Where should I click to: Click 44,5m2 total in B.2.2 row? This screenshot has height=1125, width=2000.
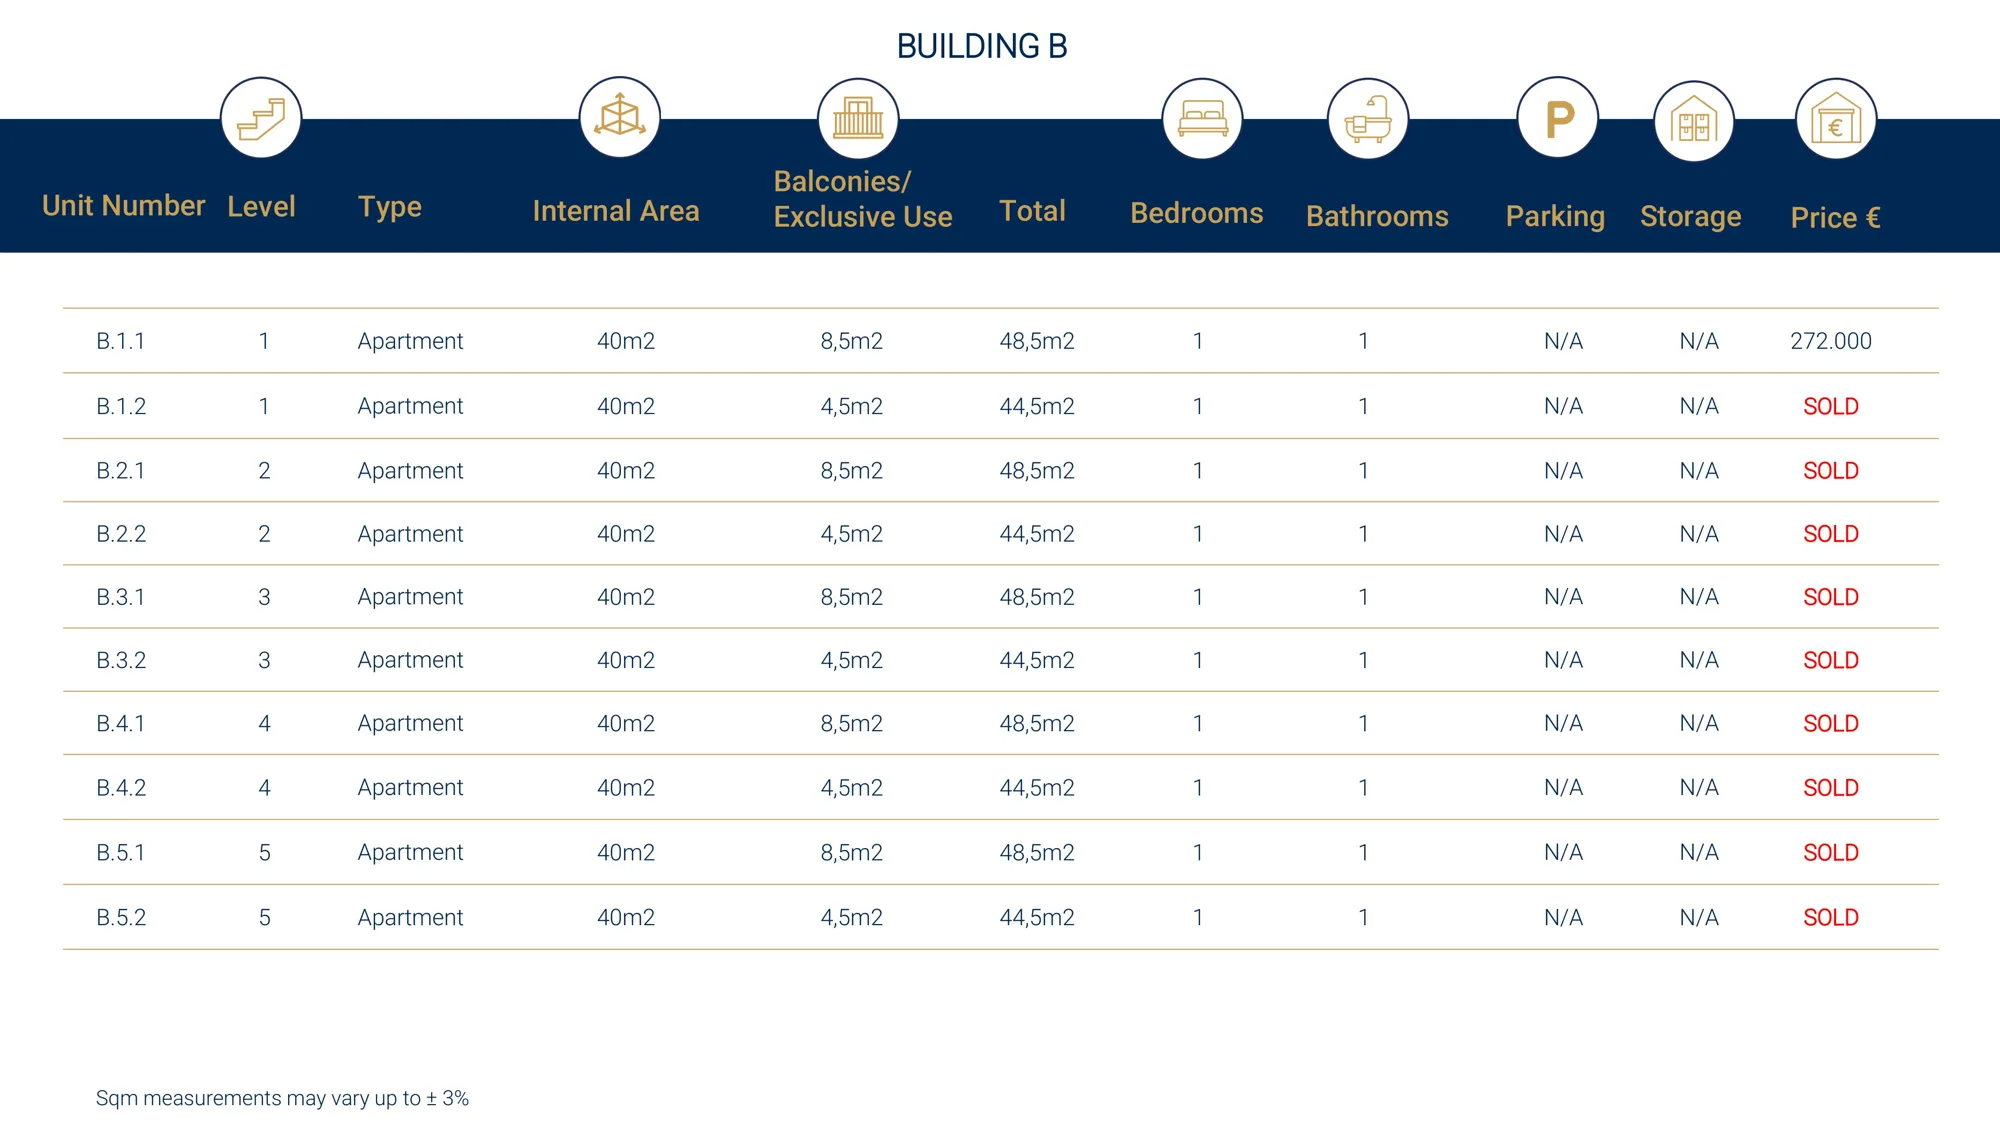[x=1037, y=534]
